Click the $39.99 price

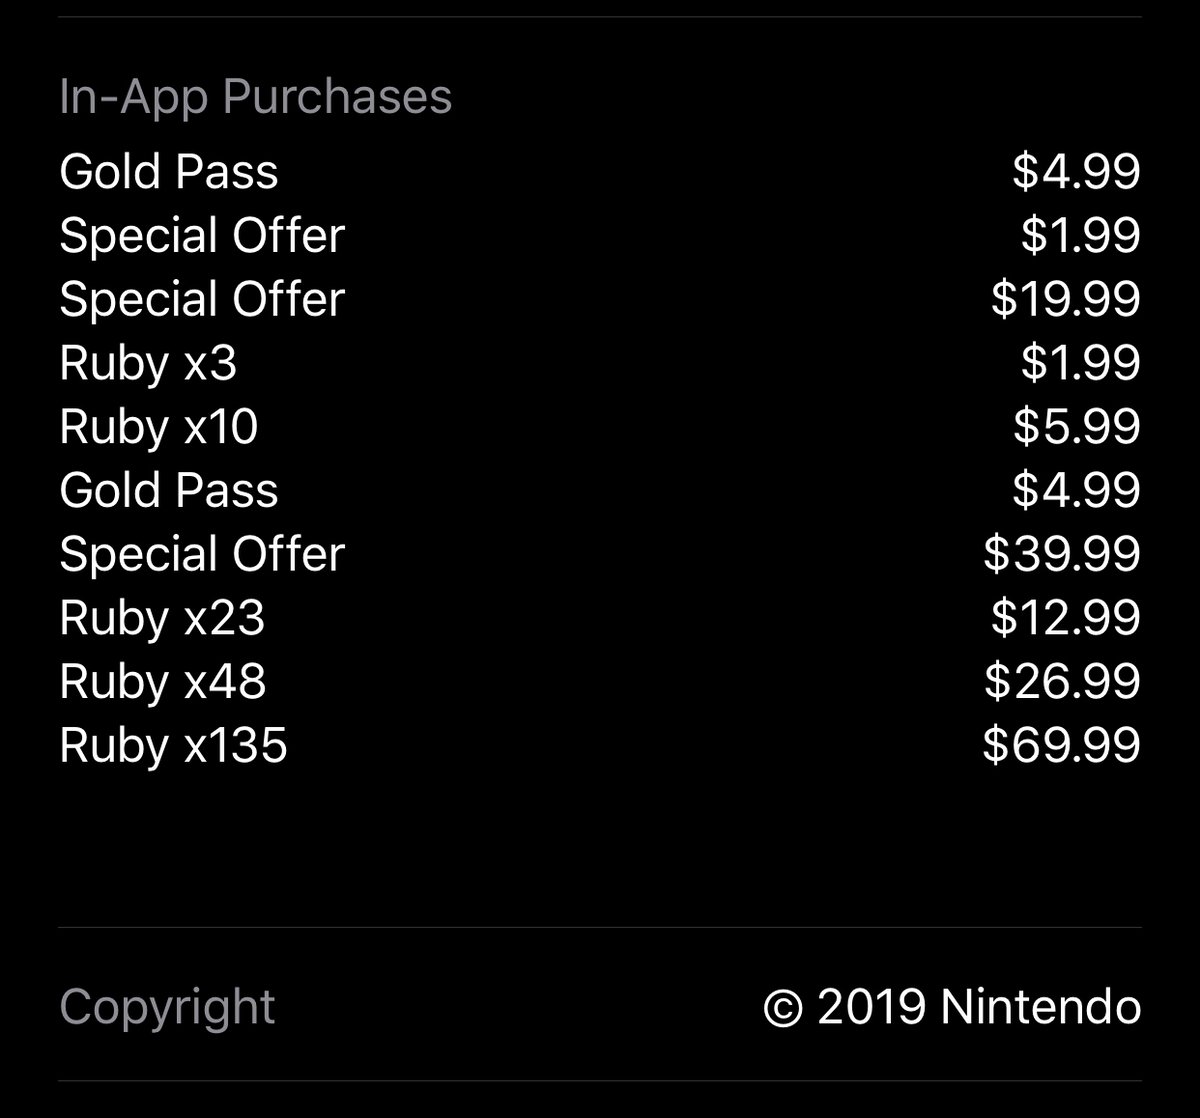1061,554
